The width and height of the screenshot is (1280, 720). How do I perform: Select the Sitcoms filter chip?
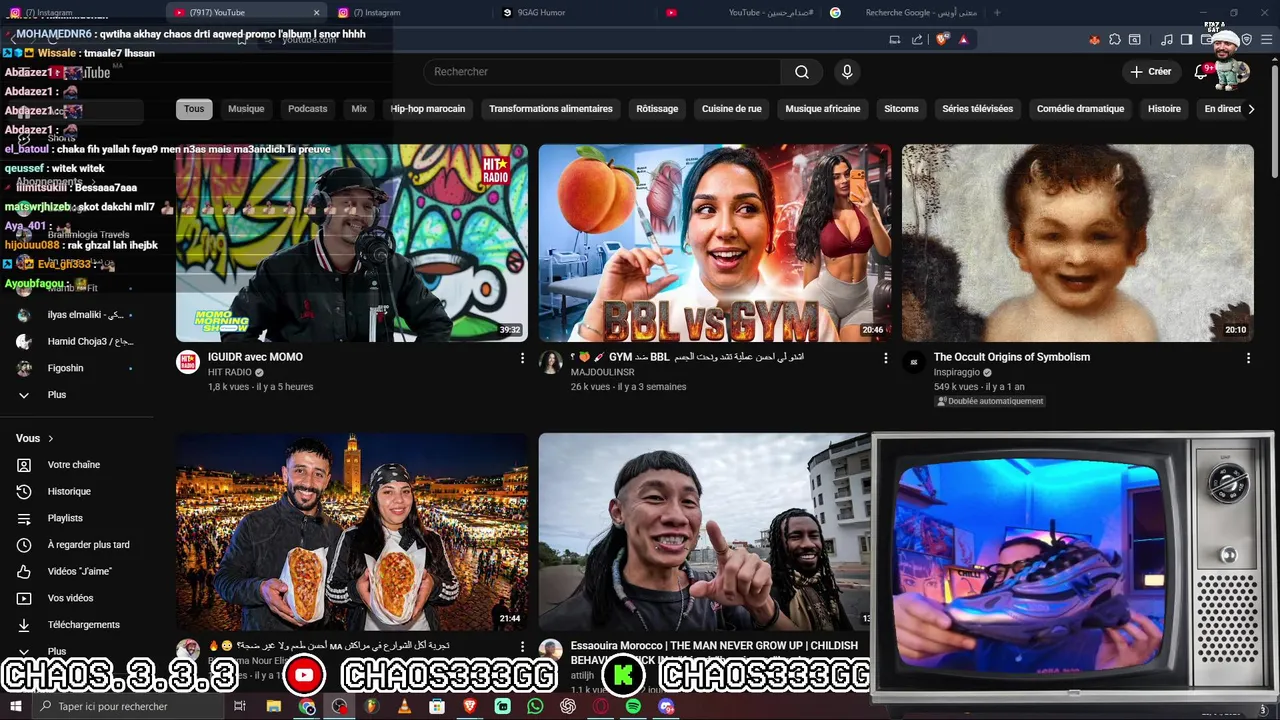click(x=901, y=109)
